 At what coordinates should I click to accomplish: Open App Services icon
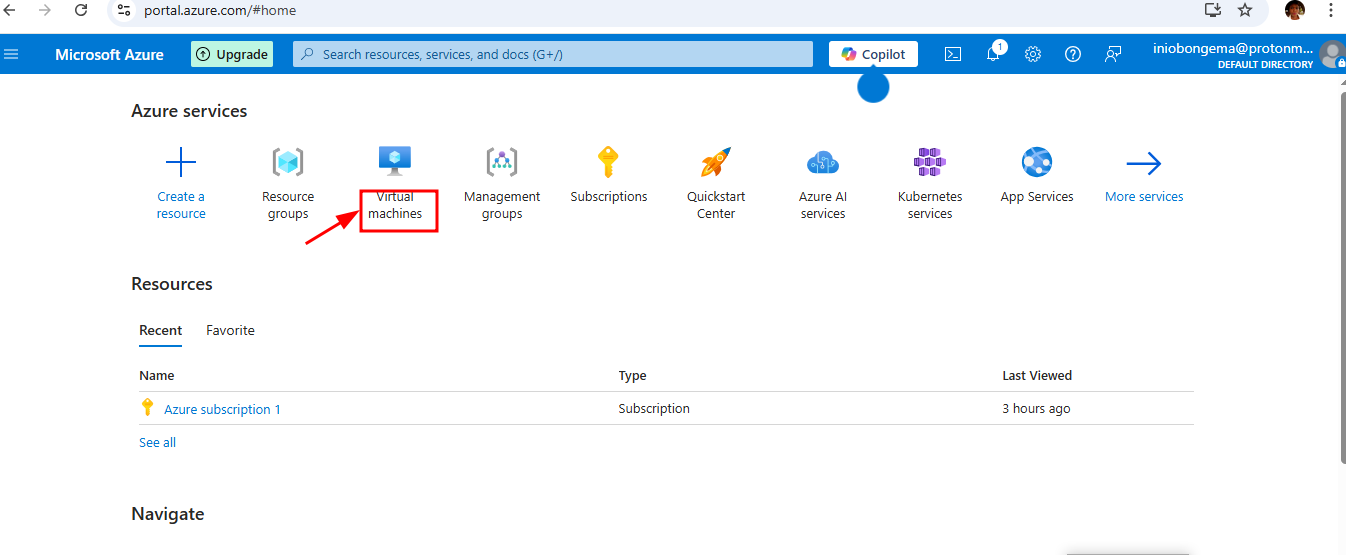coord(1037,162)
